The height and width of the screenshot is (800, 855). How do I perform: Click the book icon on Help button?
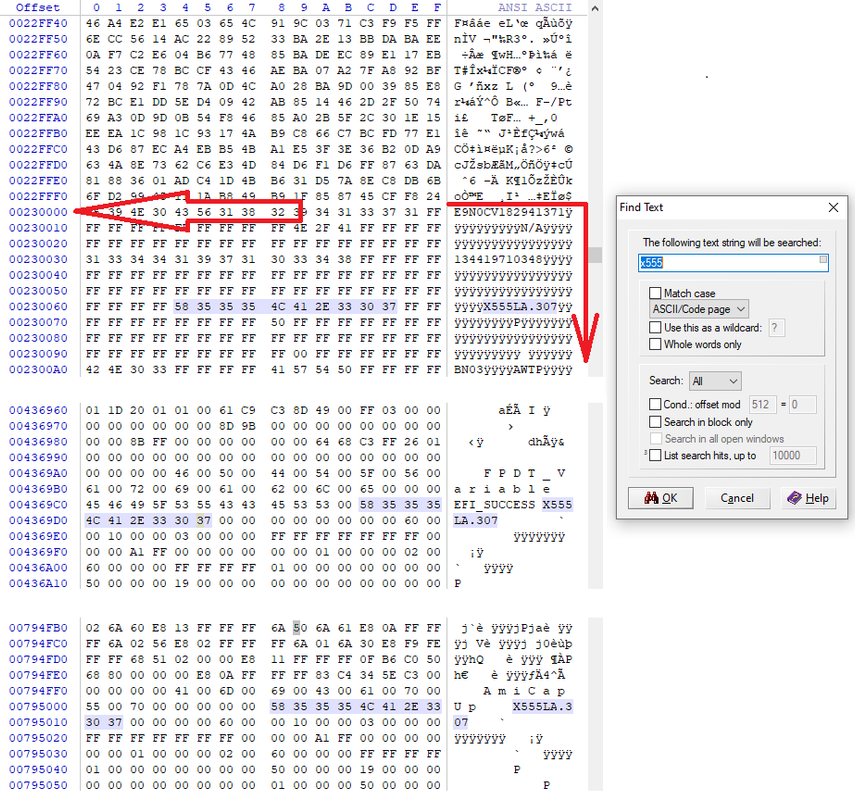click(794, 498)
